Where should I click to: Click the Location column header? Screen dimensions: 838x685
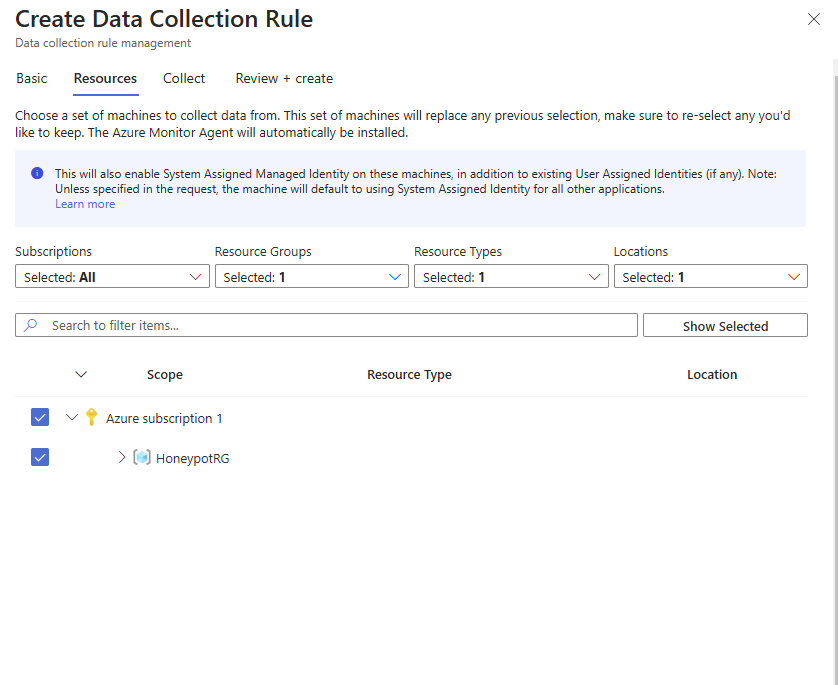(x=712, y=375)
